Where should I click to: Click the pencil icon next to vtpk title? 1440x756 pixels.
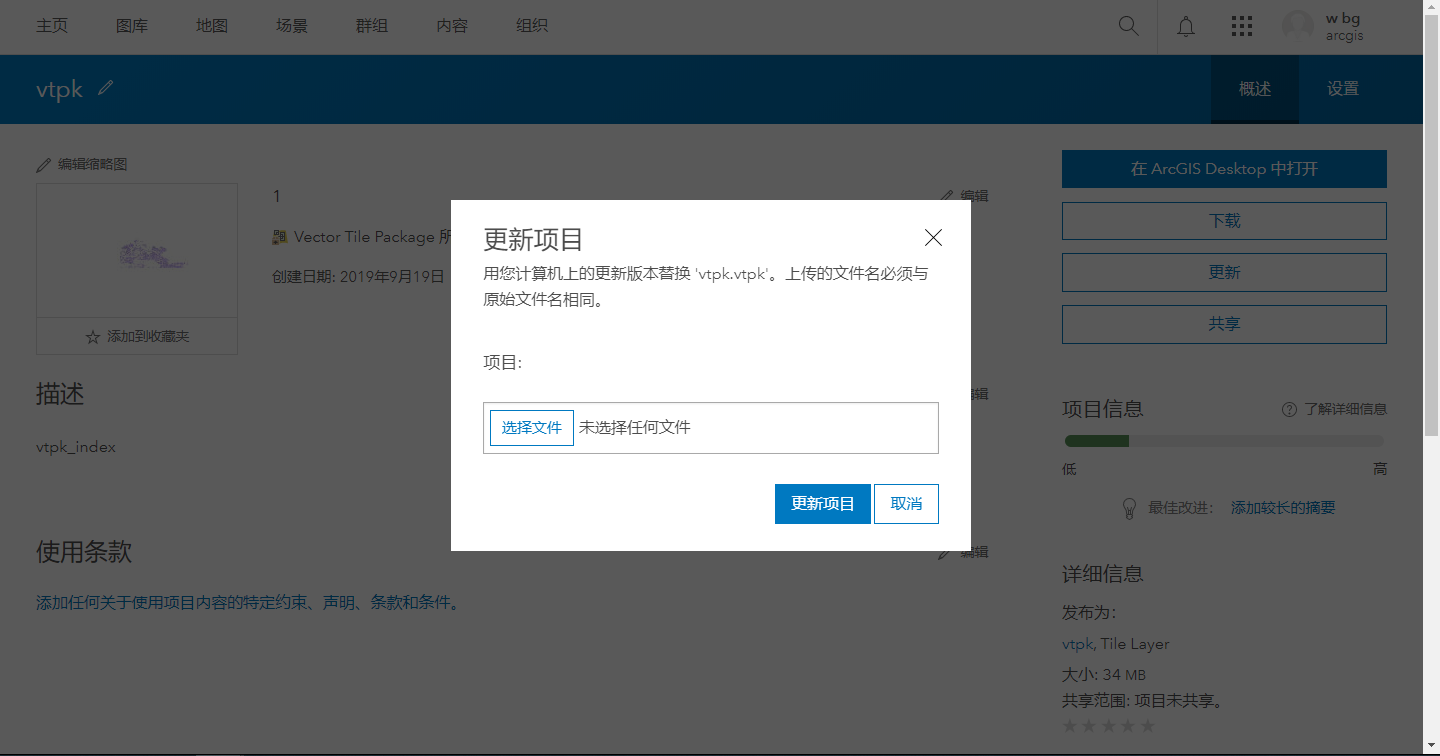pyautogui.click(x=106, y=88)
